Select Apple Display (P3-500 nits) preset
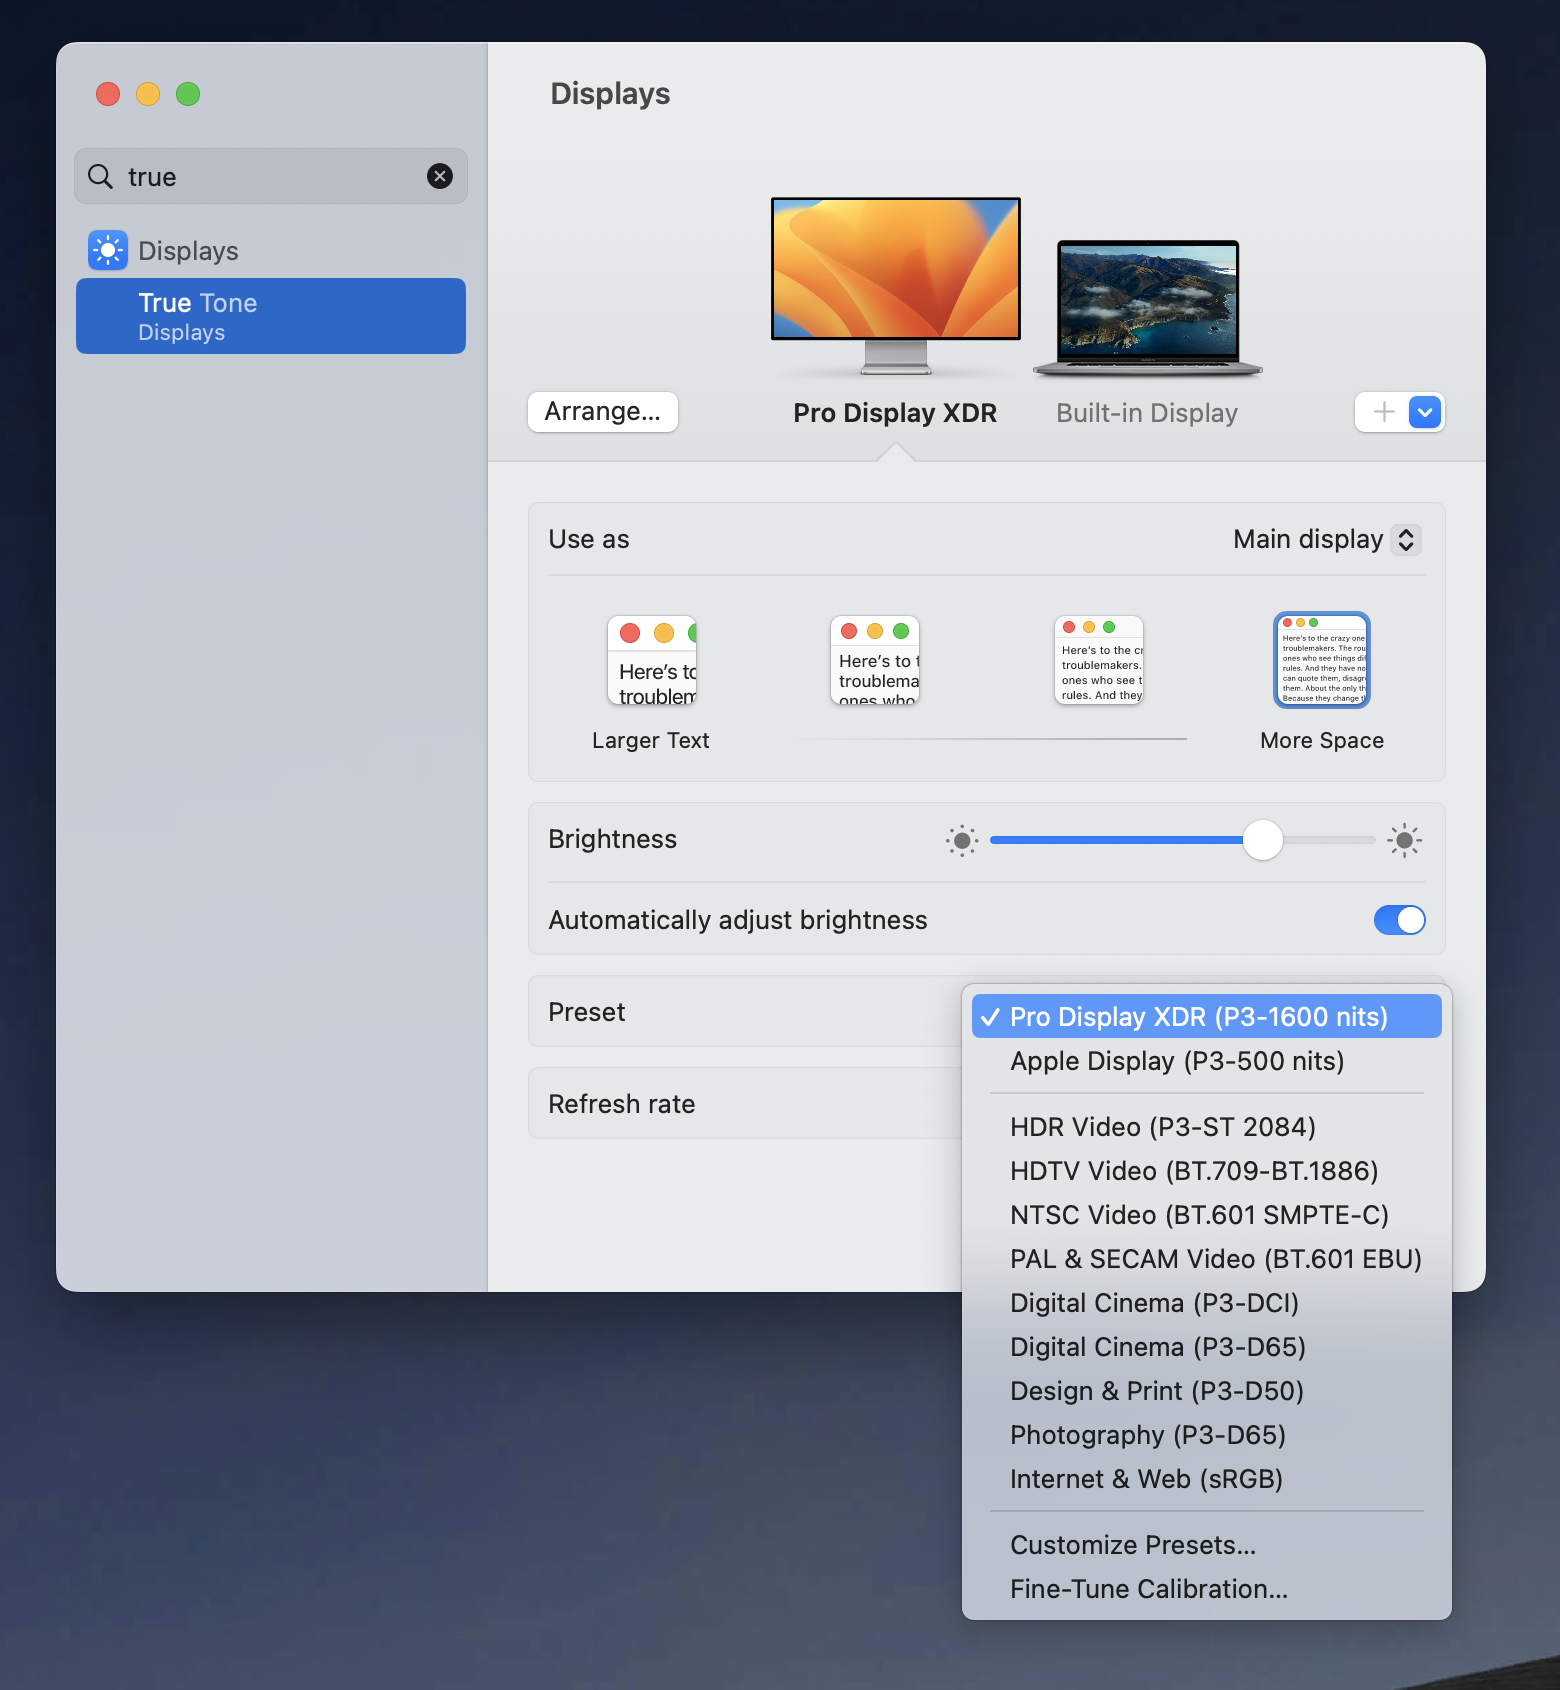1560x1690 pixels. click(1207, 1061)
